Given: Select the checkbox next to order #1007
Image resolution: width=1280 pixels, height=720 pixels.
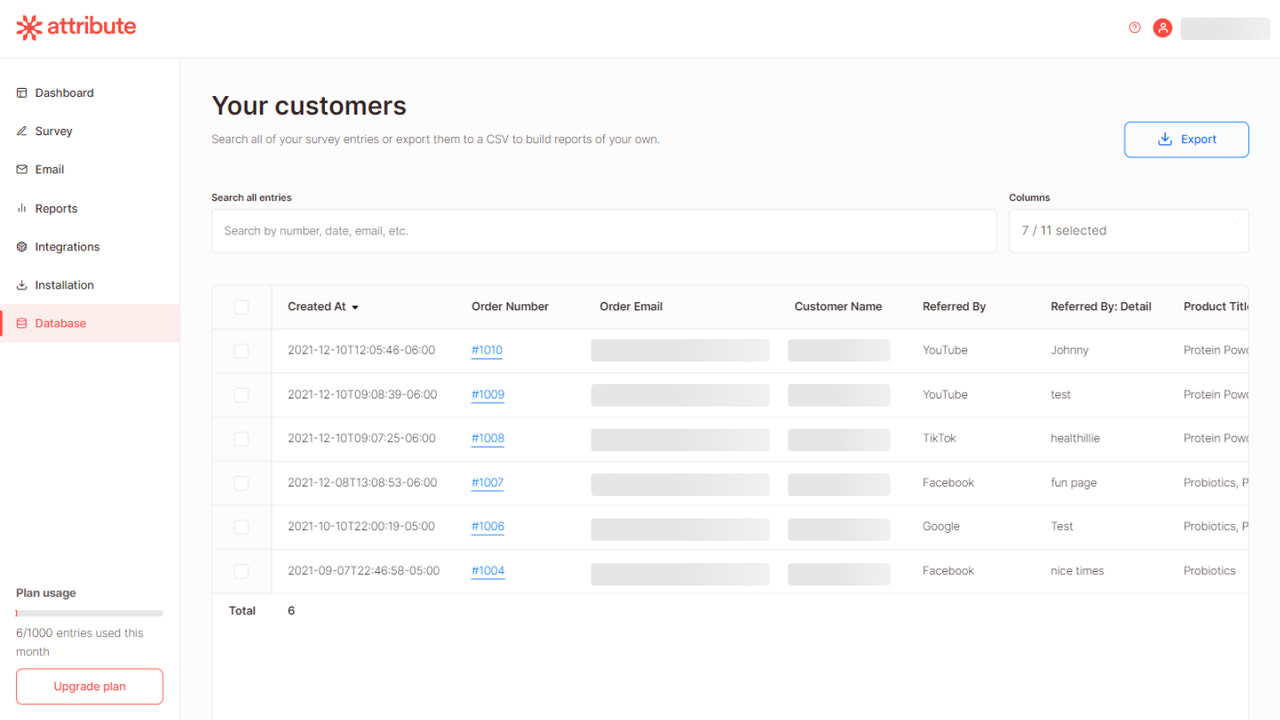Looking at the screenshot, I should coord(241,483).
